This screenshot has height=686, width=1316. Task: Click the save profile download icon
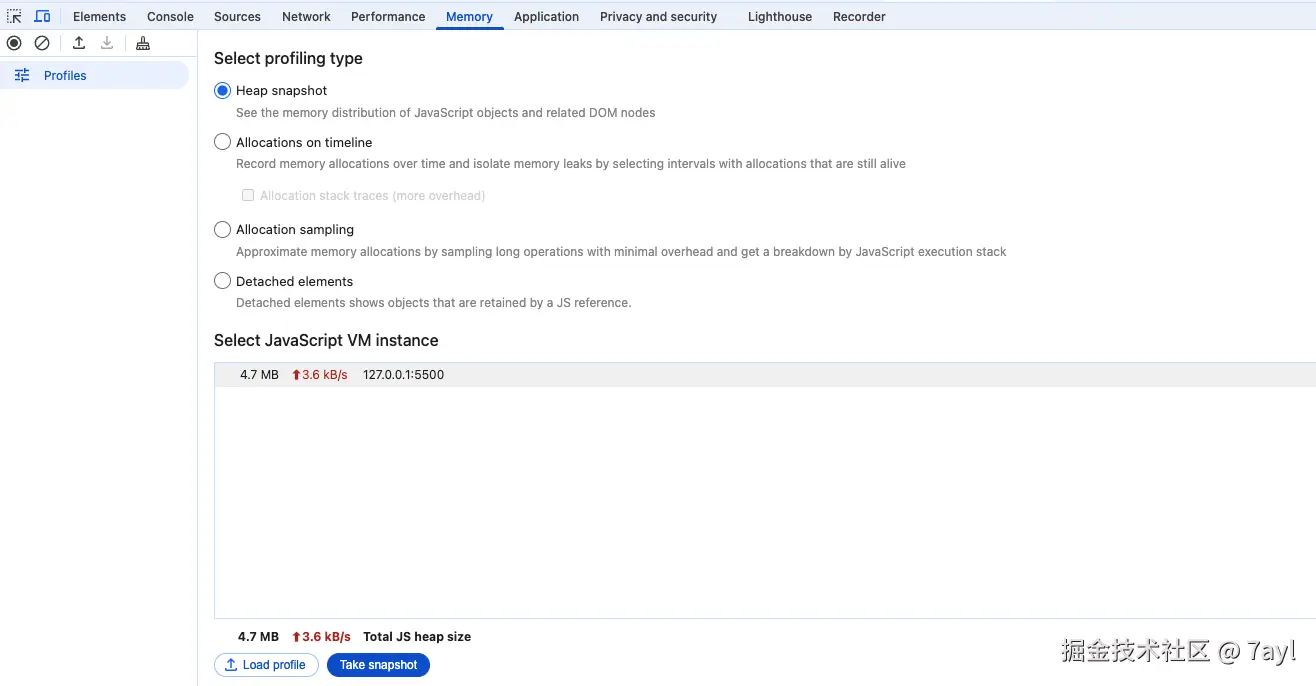click(x=107, y=43)
